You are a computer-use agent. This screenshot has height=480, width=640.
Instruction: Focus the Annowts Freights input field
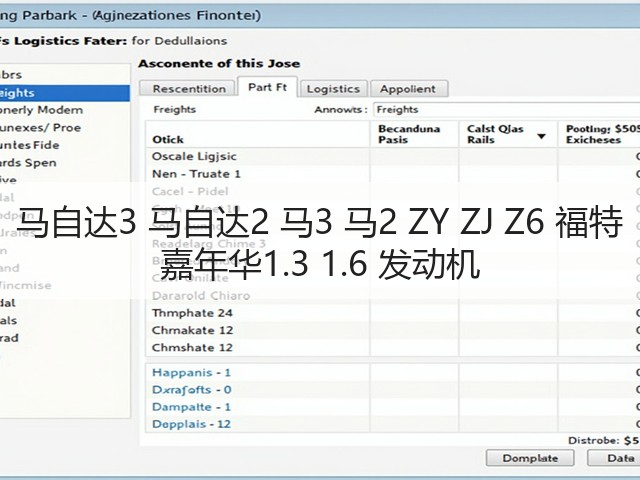click(506, 109)
